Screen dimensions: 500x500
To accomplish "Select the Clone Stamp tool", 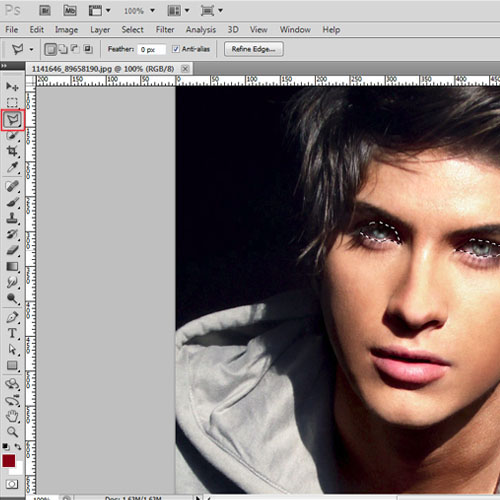I will [12, 218].
